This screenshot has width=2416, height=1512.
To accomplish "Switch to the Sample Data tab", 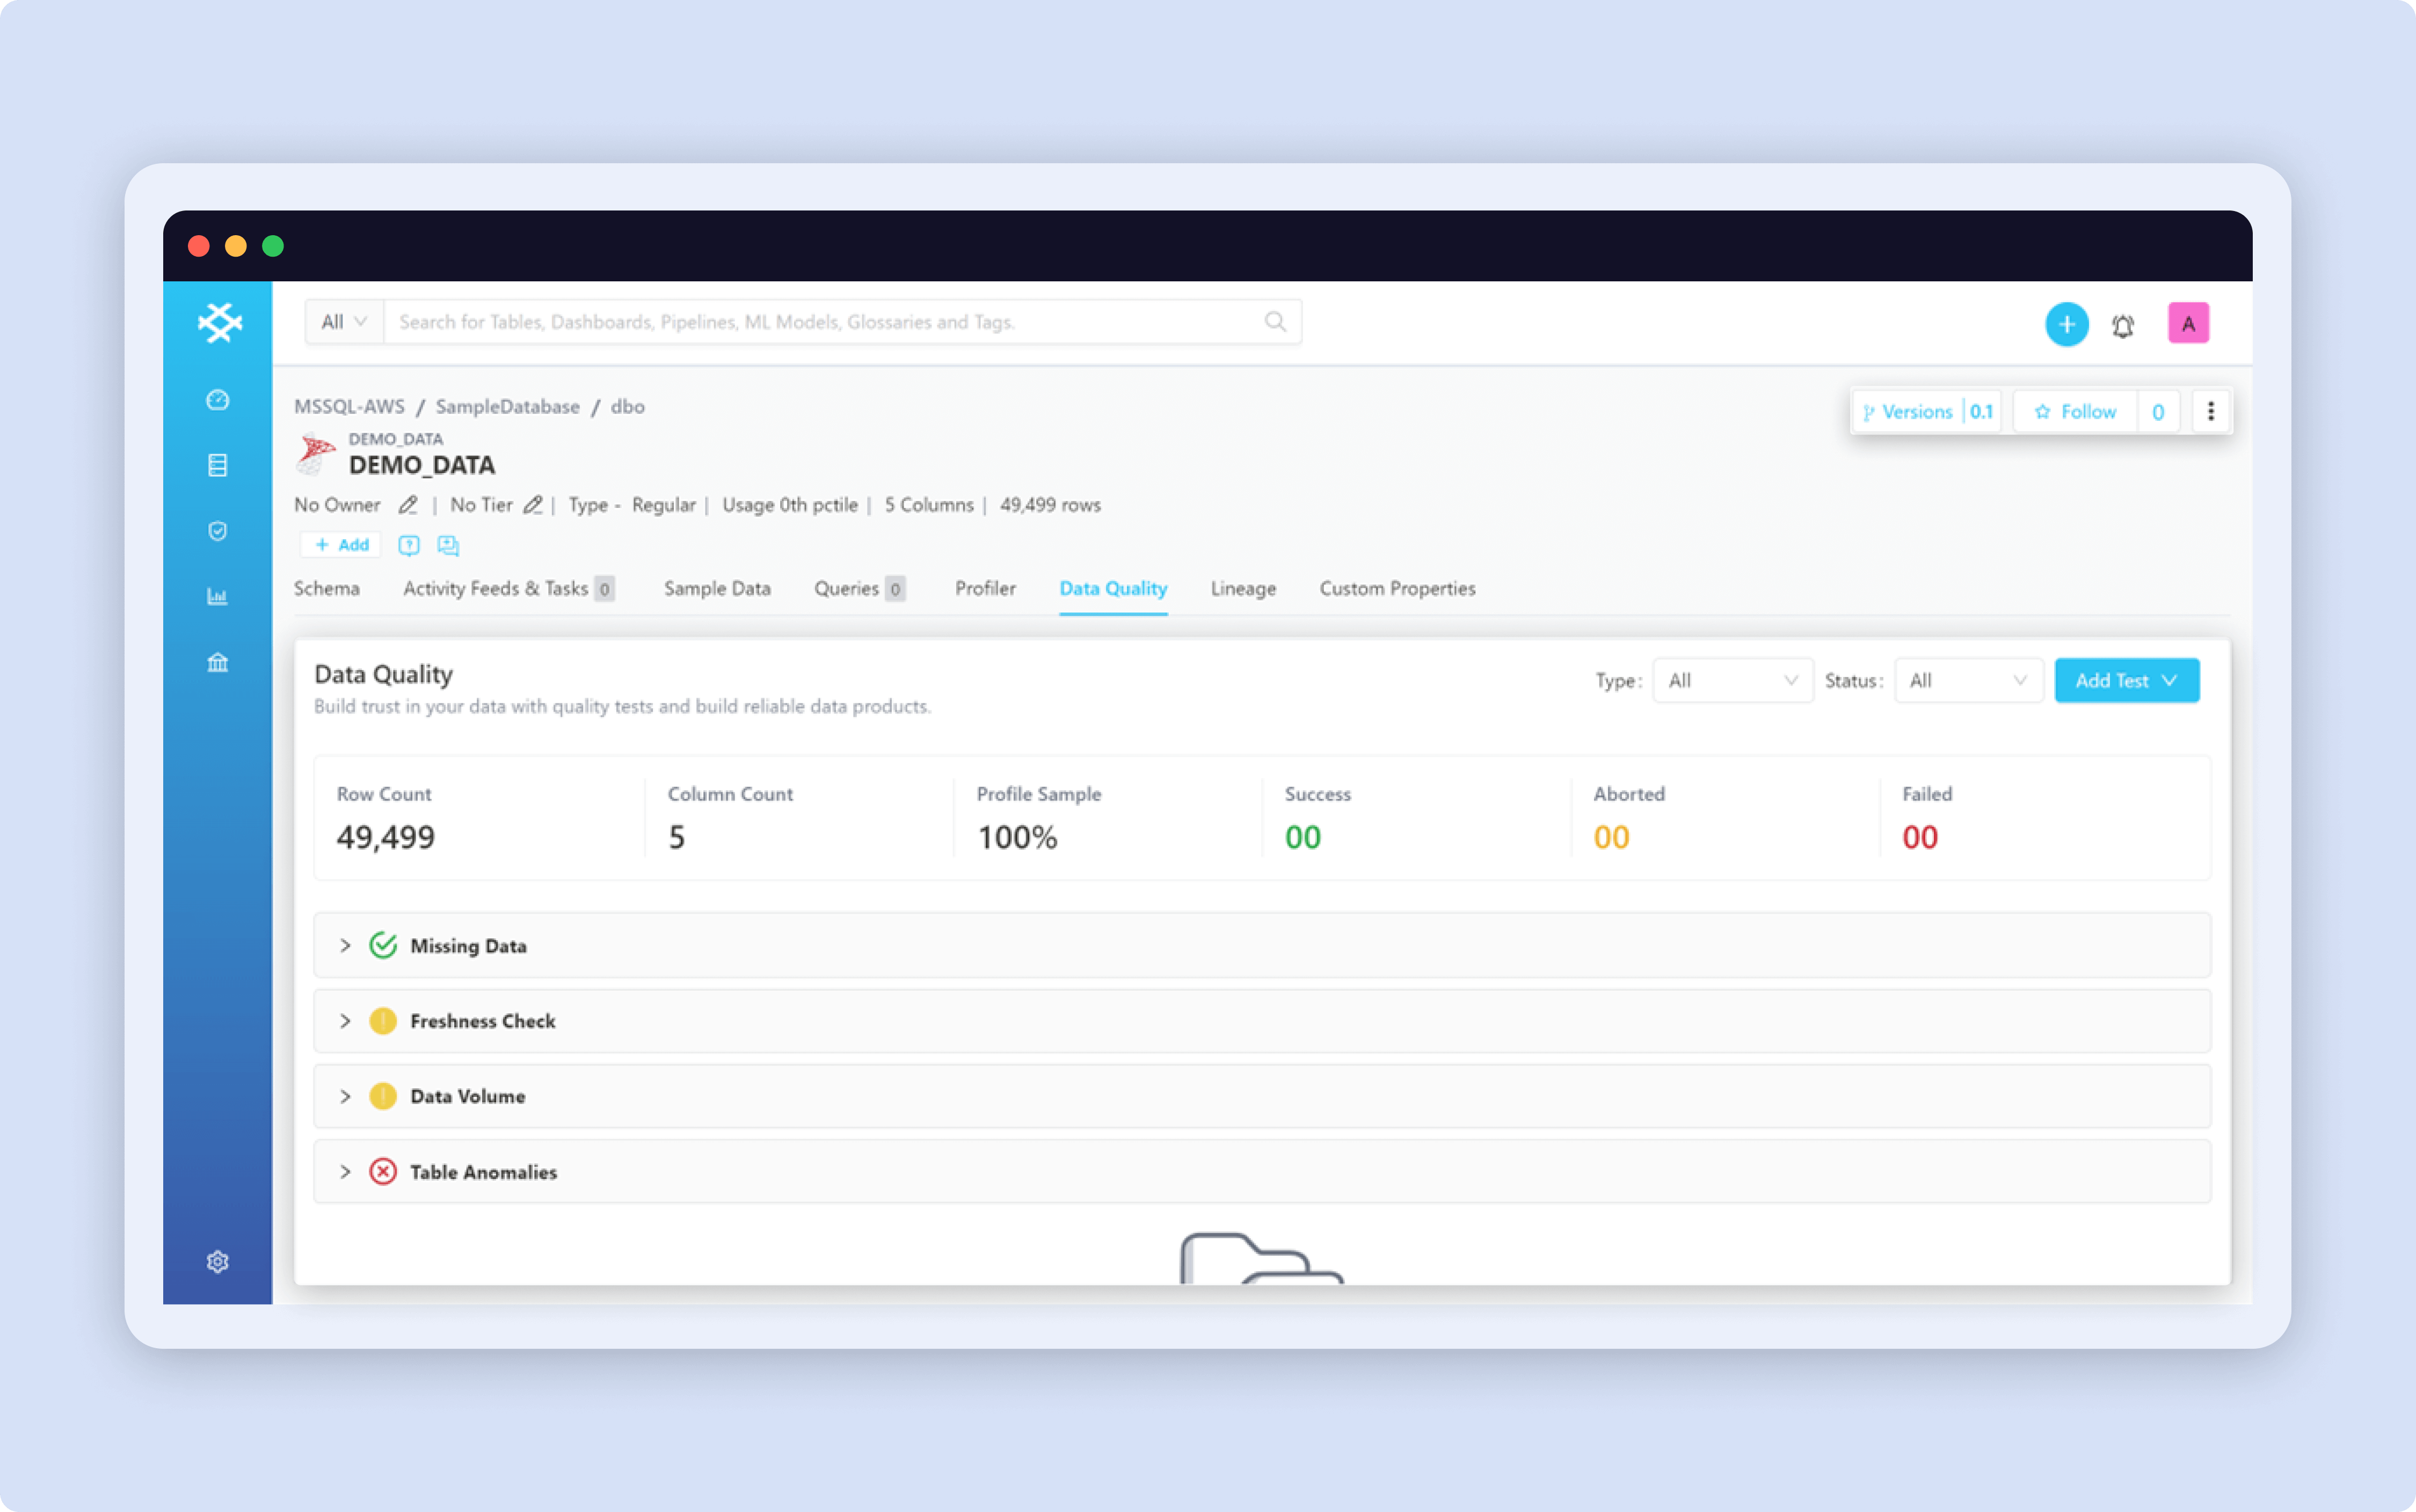I will click(716, 589).
